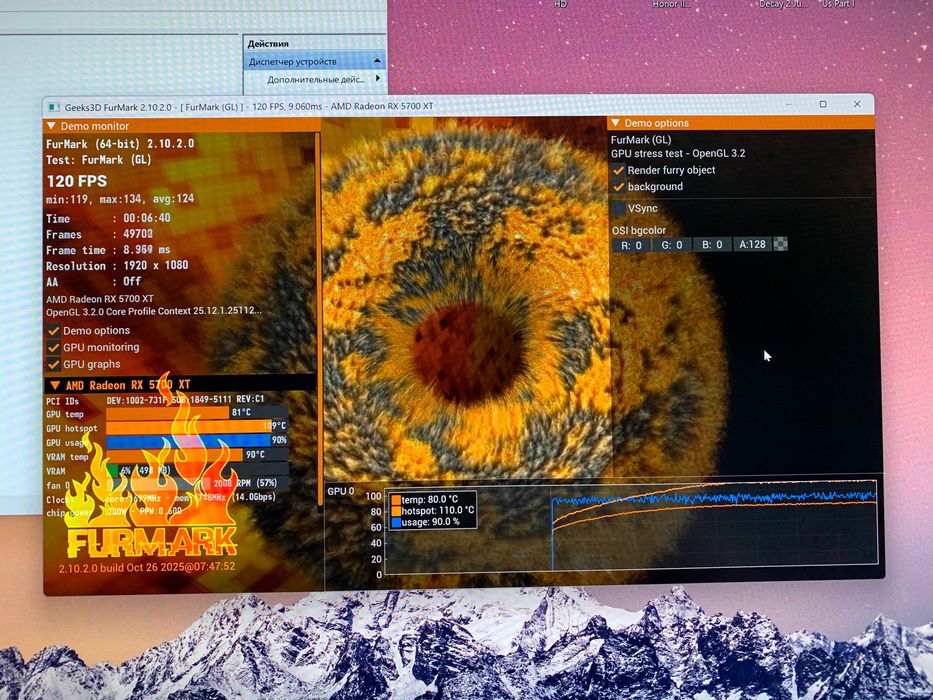Disable the background checkbox
The width and height of the screenshot is (933, 700).
point(619,187)
